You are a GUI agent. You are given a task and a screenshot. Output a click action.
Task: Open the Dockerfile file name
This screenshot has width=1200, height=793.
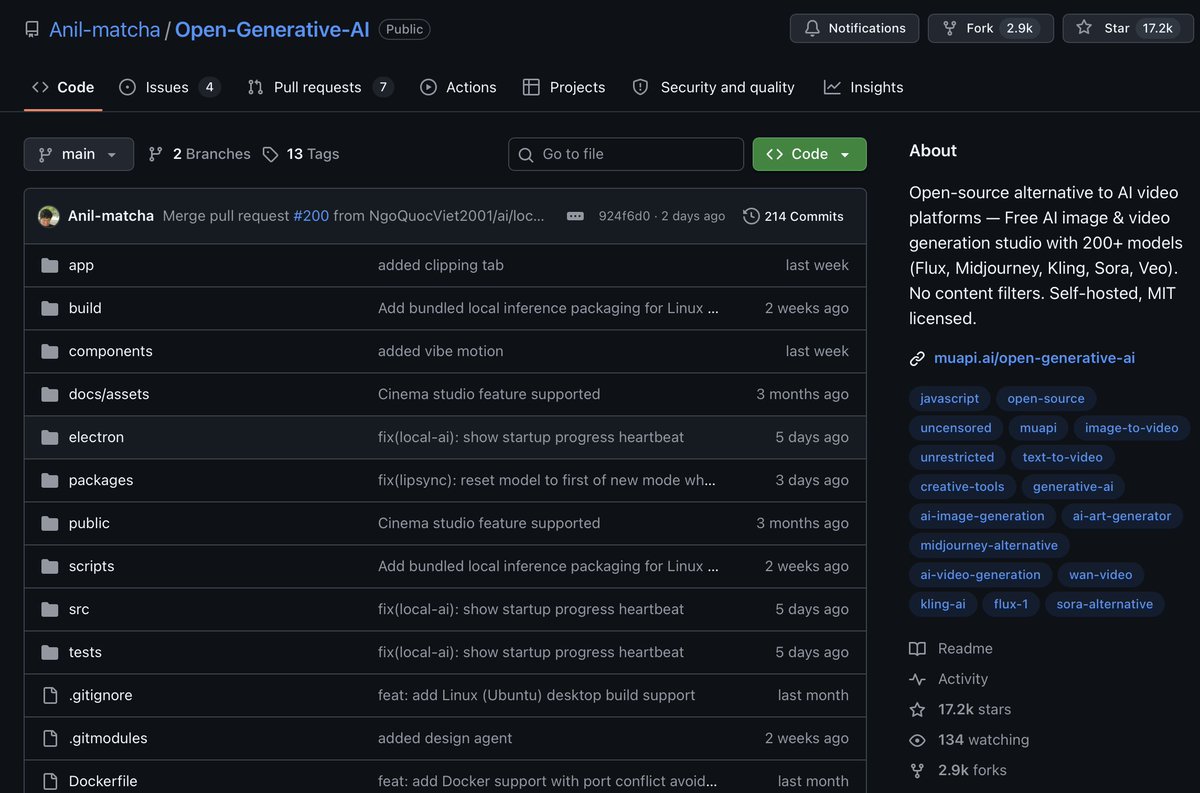click(103, 781)
